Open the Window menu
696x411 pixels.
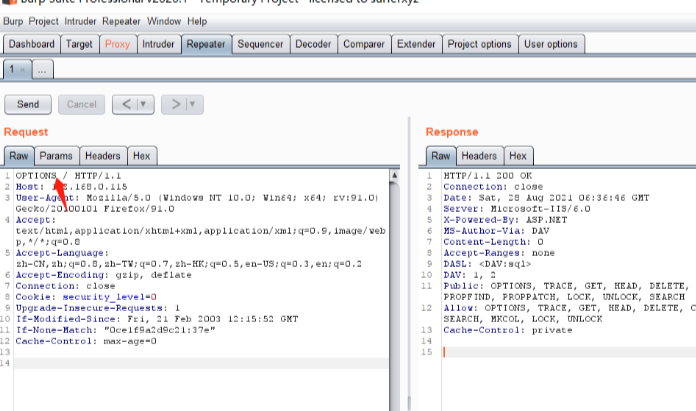tap(164, 21)
